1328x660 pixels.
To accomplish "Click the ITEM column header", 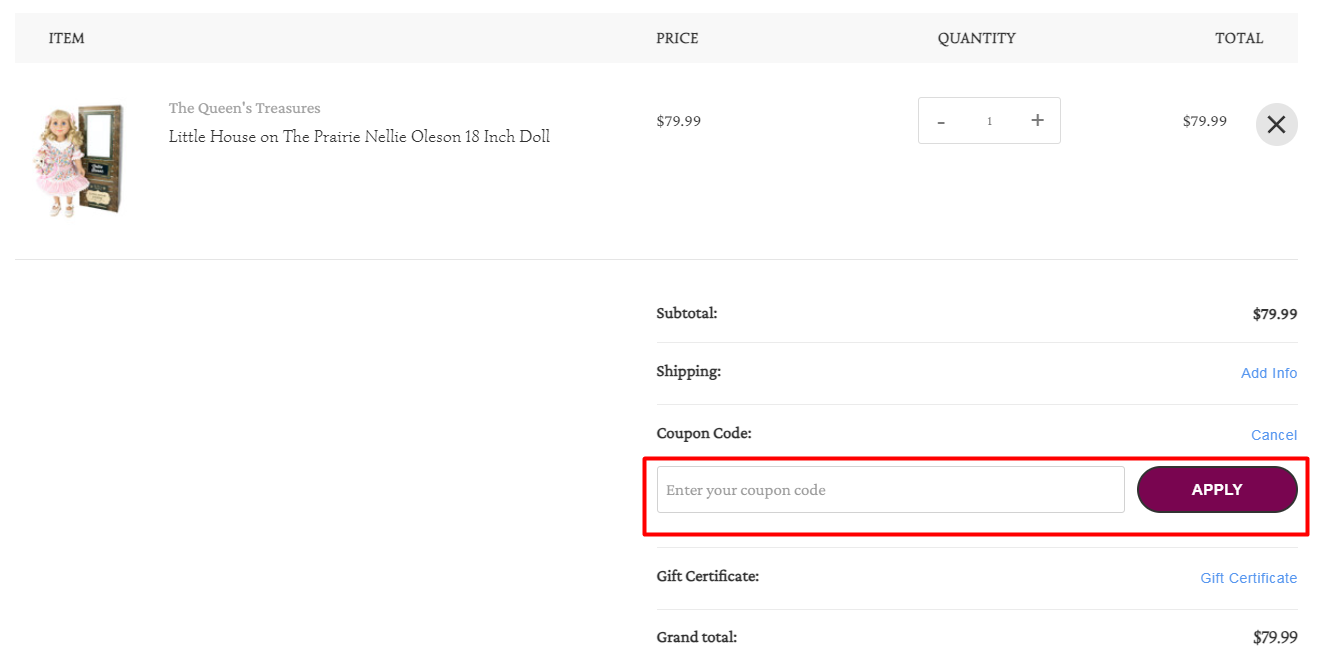I will 66,38.
